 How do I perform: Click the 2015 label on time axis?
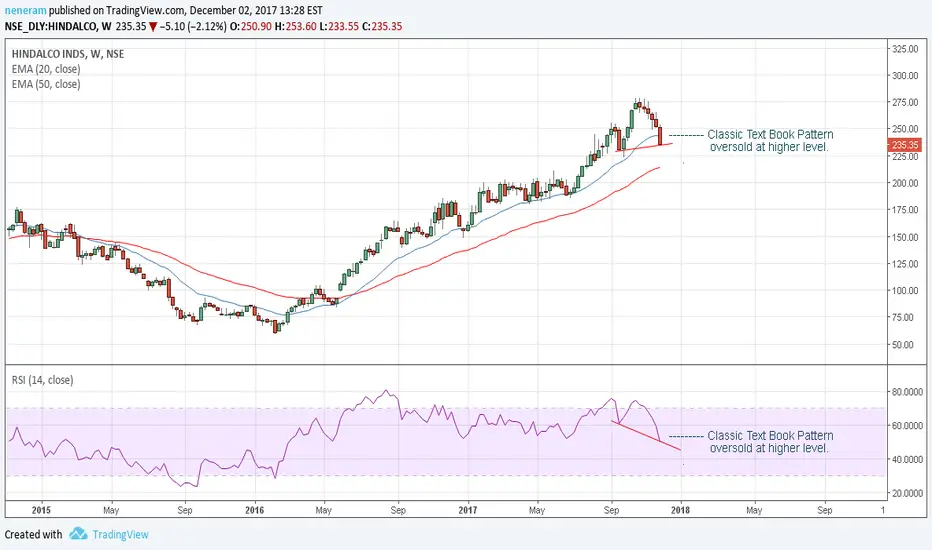click(41, 510)
